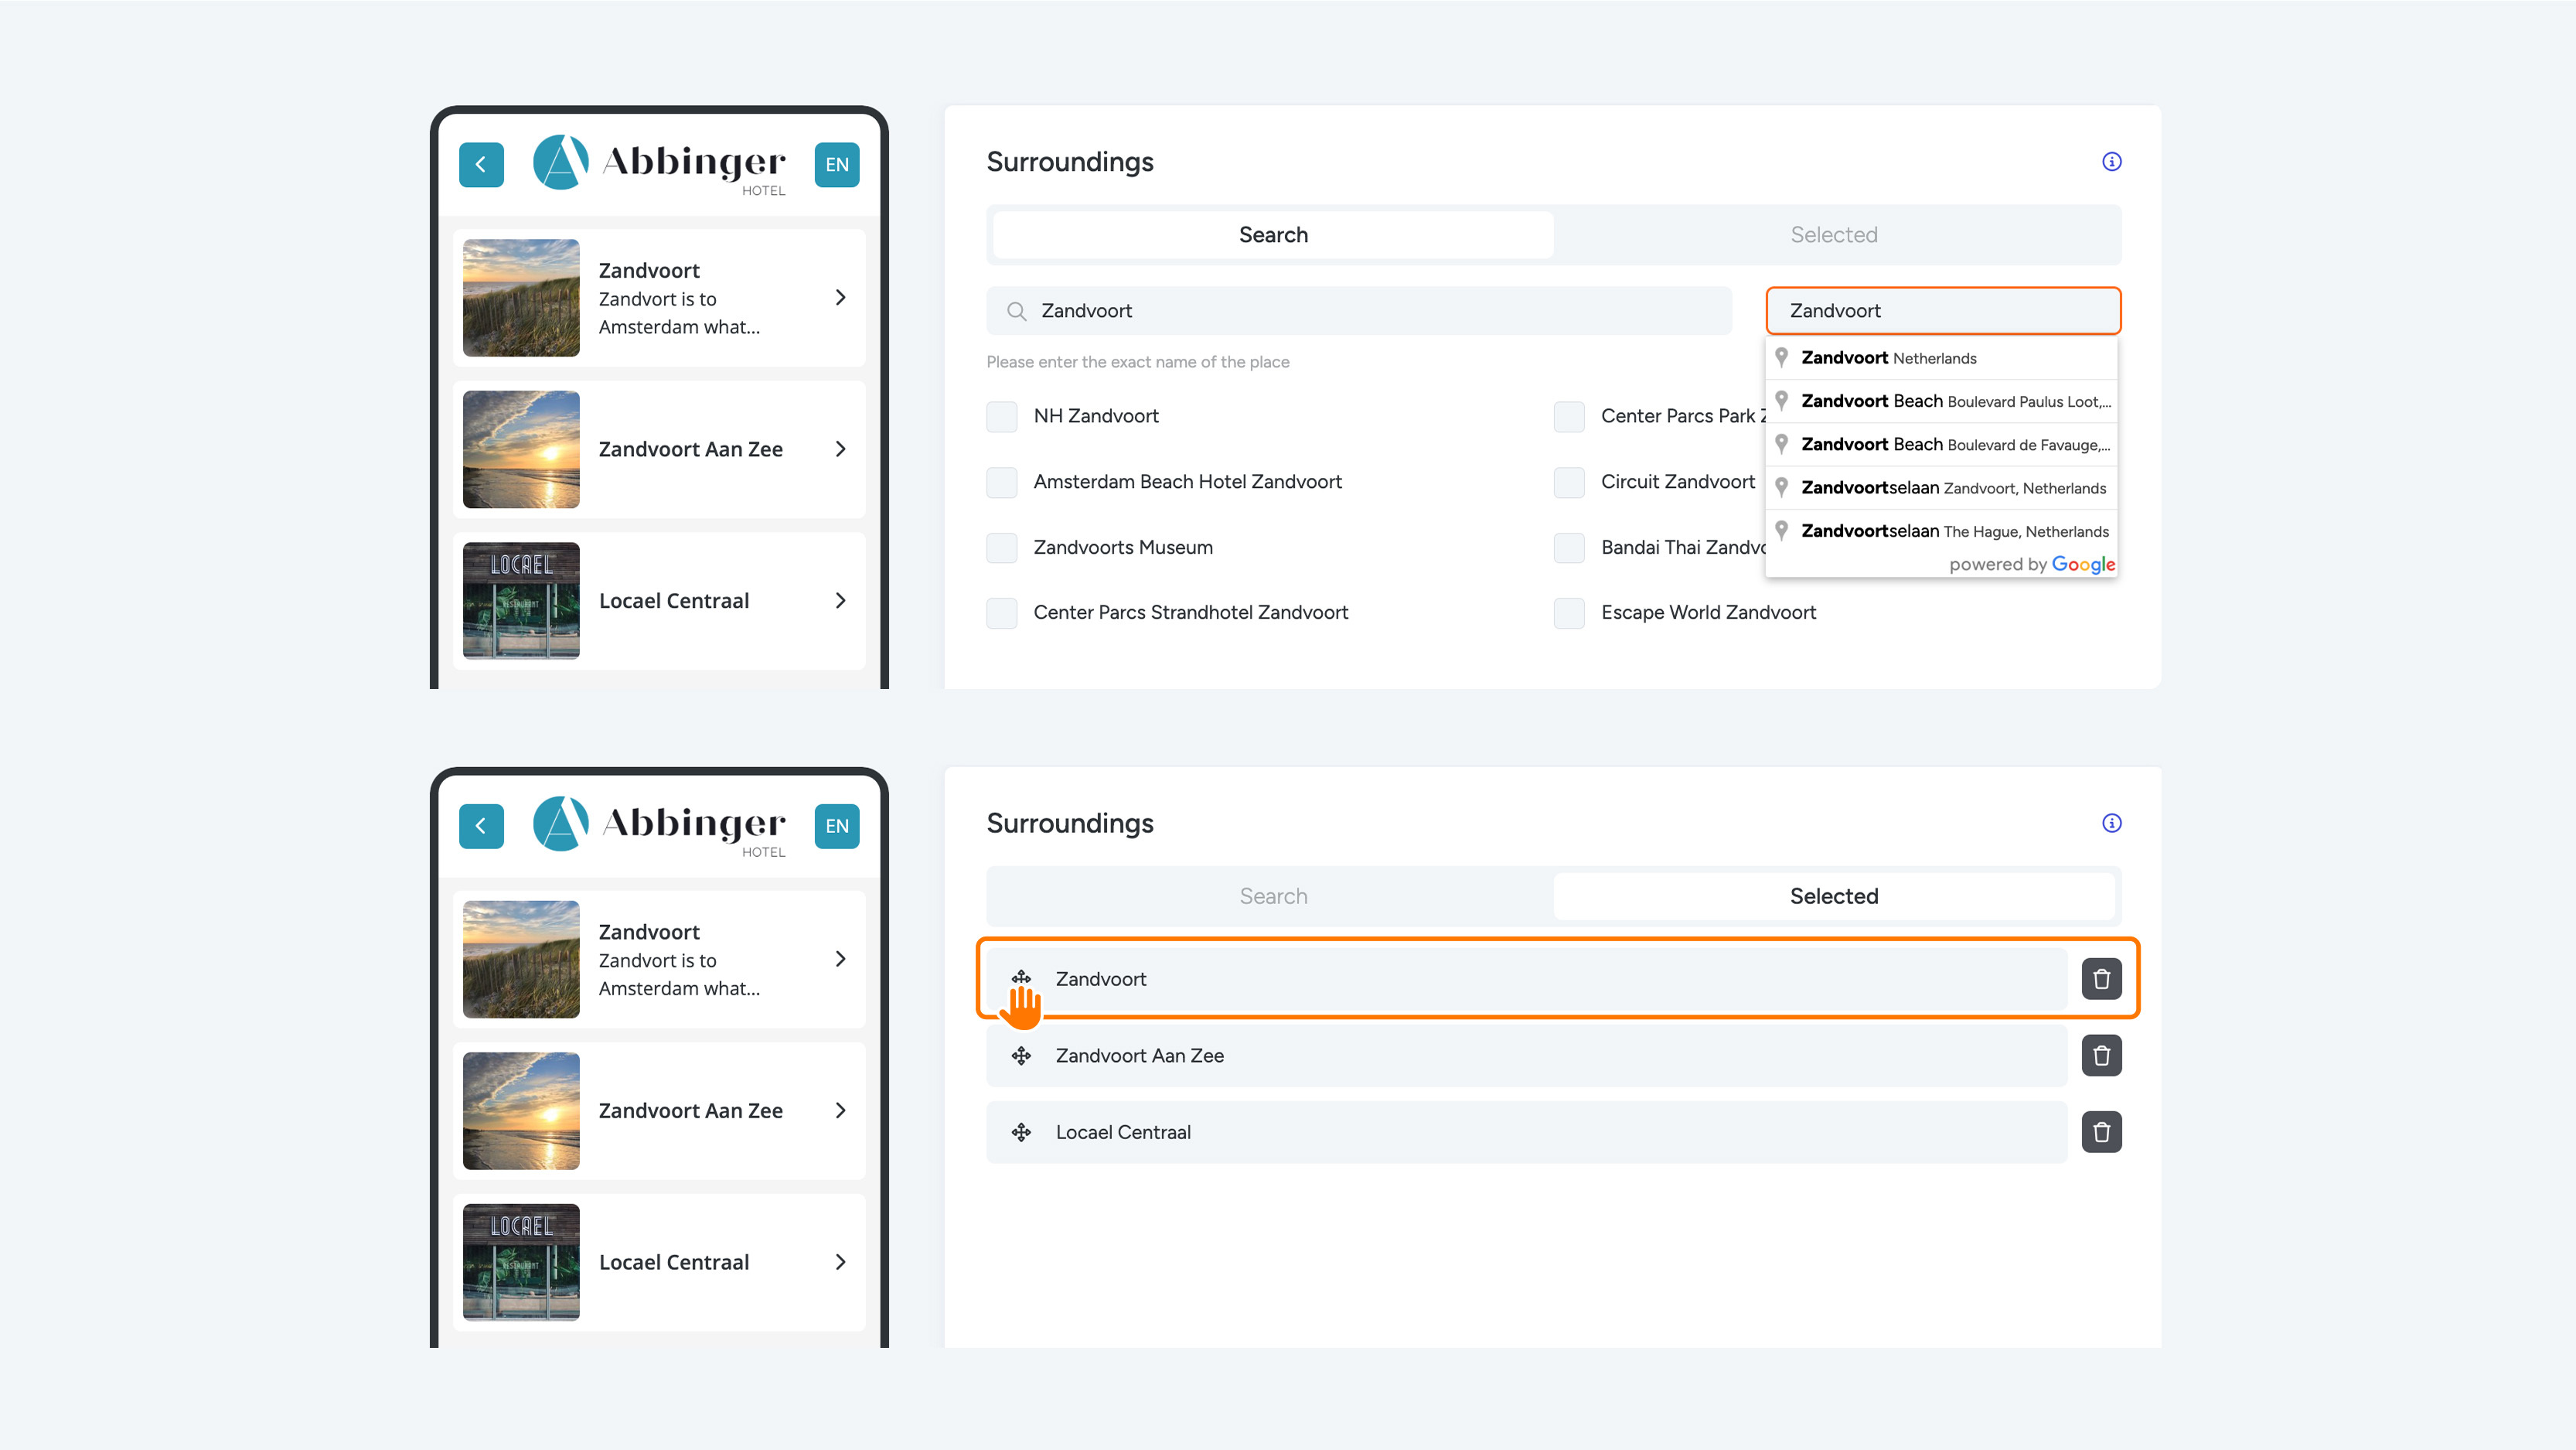Click Locael restaurant thumbnail in bottom phone
Viewport: 2576px width, 1450px height.
[x=521, y=1262]
